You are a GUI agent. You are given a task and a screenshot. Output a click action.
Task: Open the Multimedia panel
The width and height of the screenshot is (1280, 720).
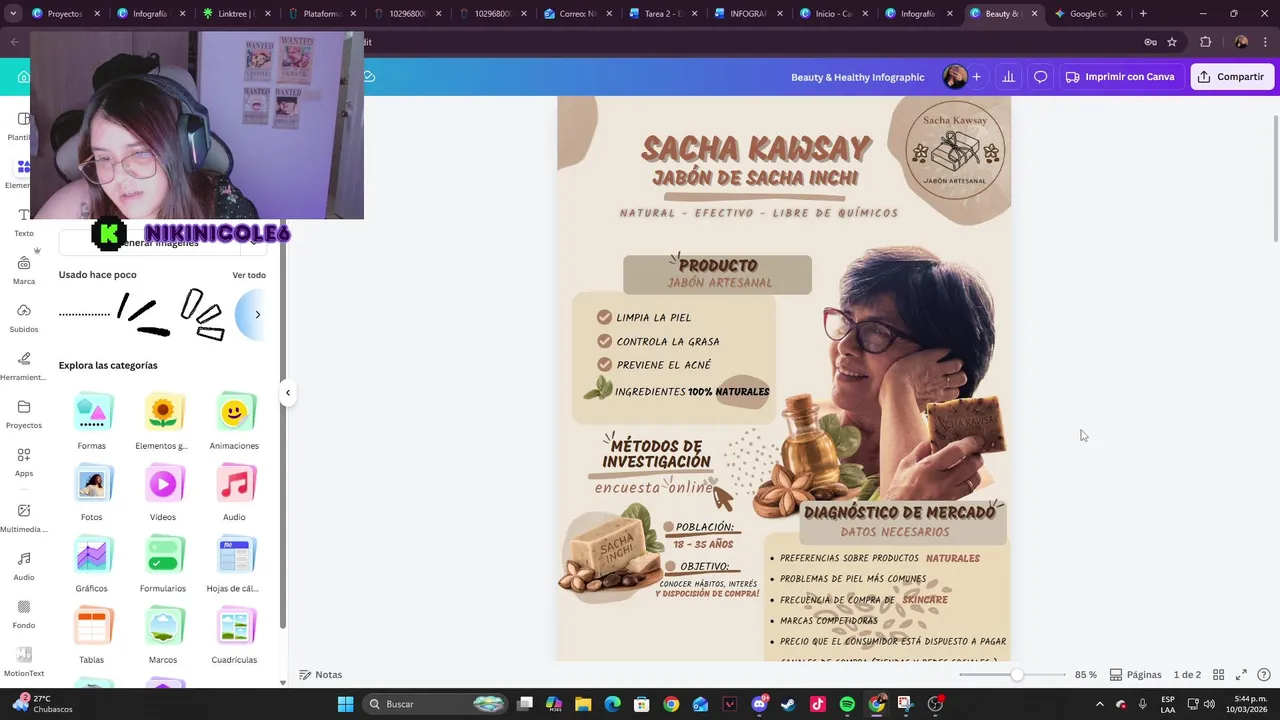(24, 518)
